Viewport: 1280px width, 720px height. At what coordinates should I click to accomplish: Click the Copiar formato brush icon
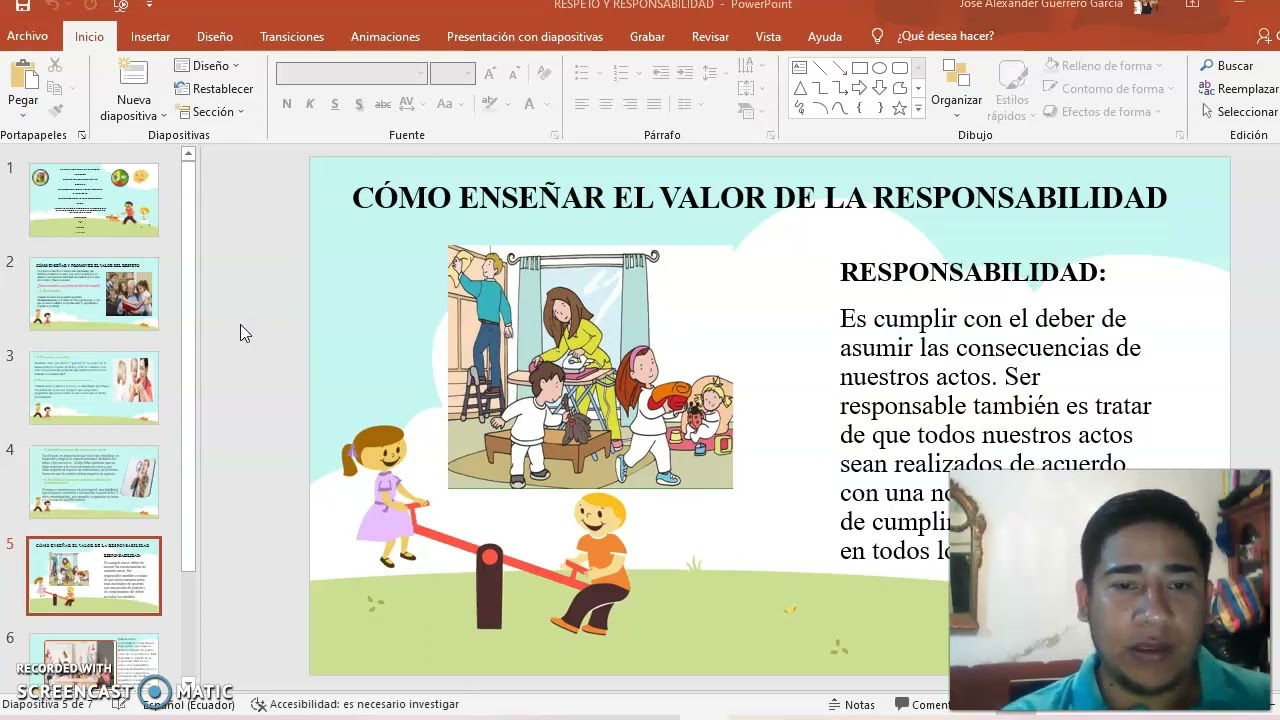pos(55,111)
